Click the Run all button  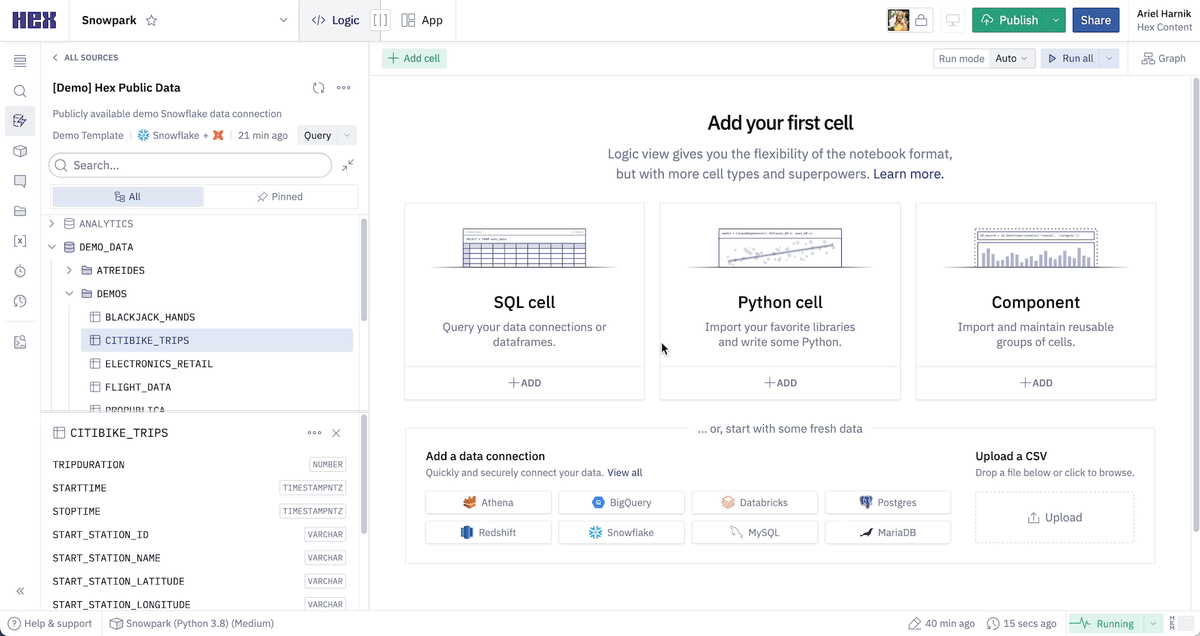pos(1070,59)
